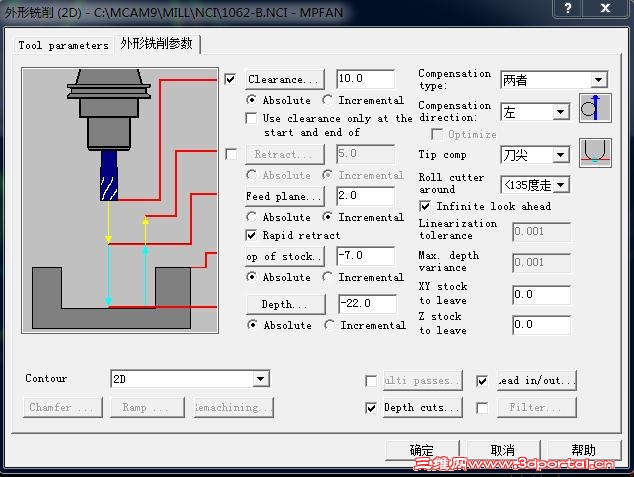The image size is (634, 477).
Task: Click the Max. depth variance field
Action: click(x=541, y=263)
